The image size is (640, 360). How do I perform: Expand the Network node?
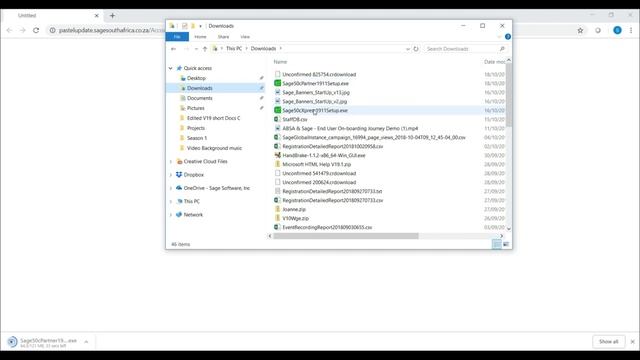[x=171, y=215]
